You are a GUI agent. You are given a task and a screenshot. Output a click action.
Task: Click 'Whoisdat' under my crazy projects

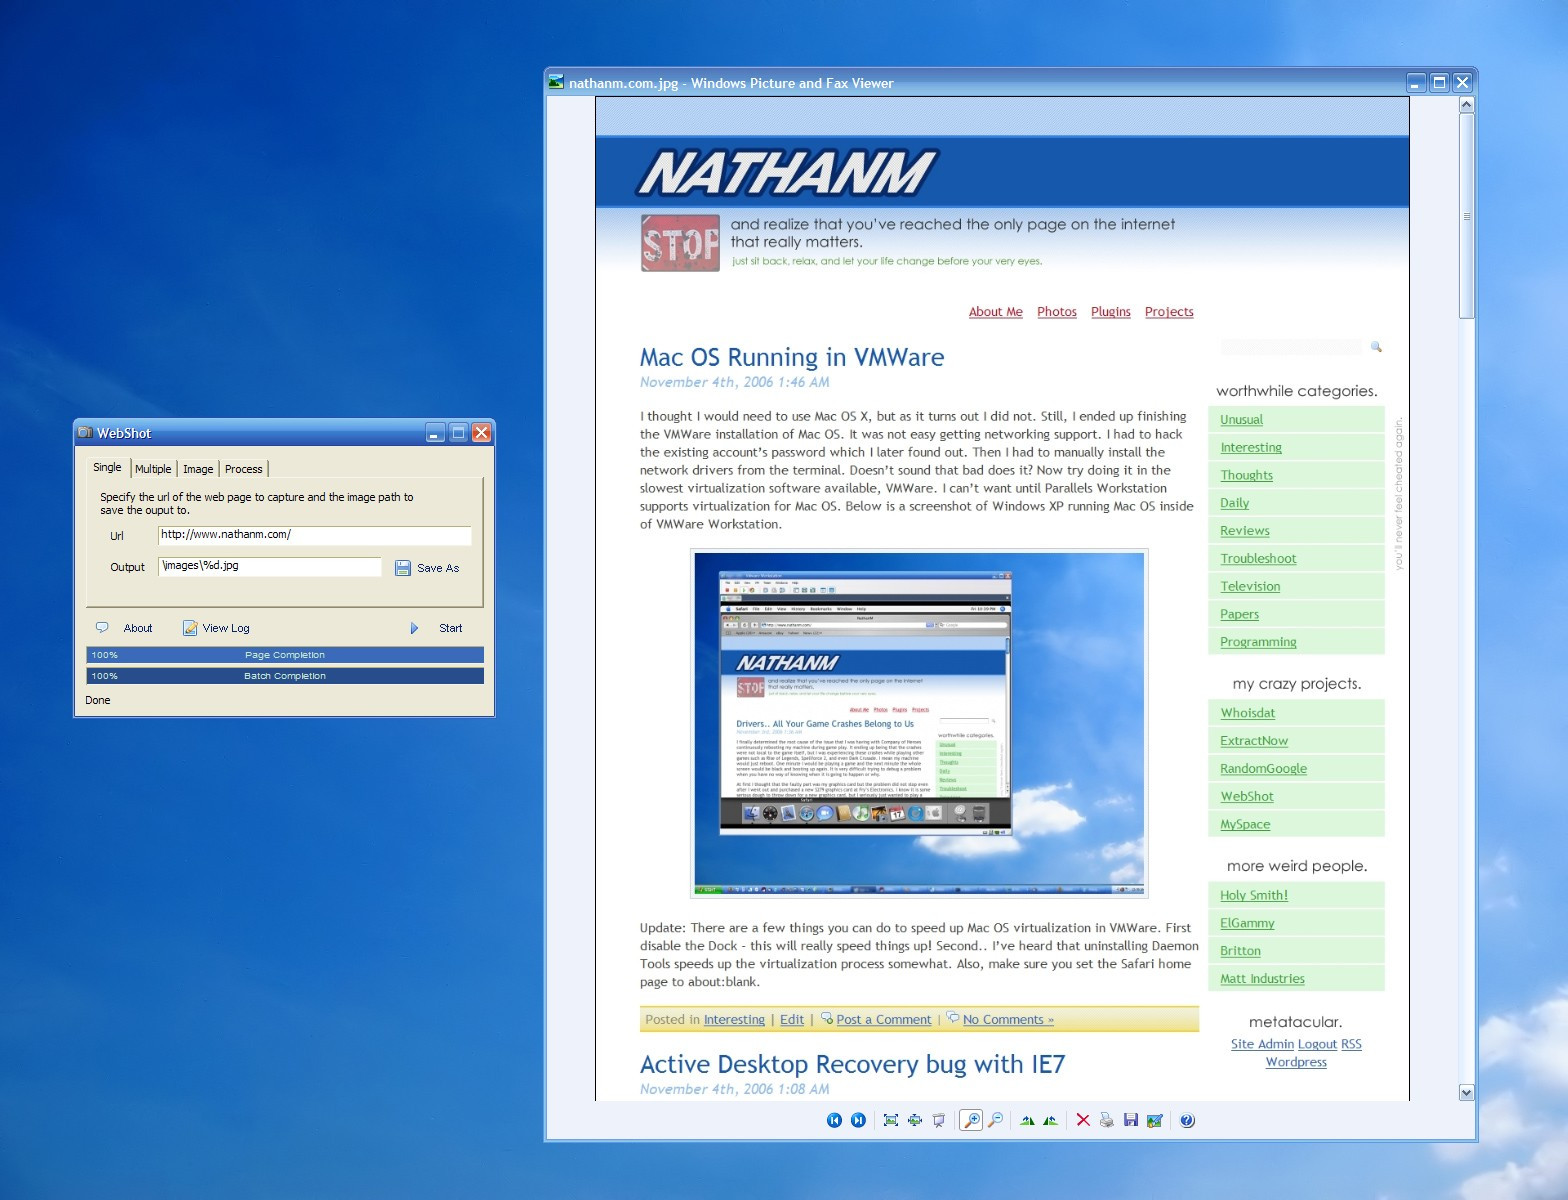[1247, 713]
